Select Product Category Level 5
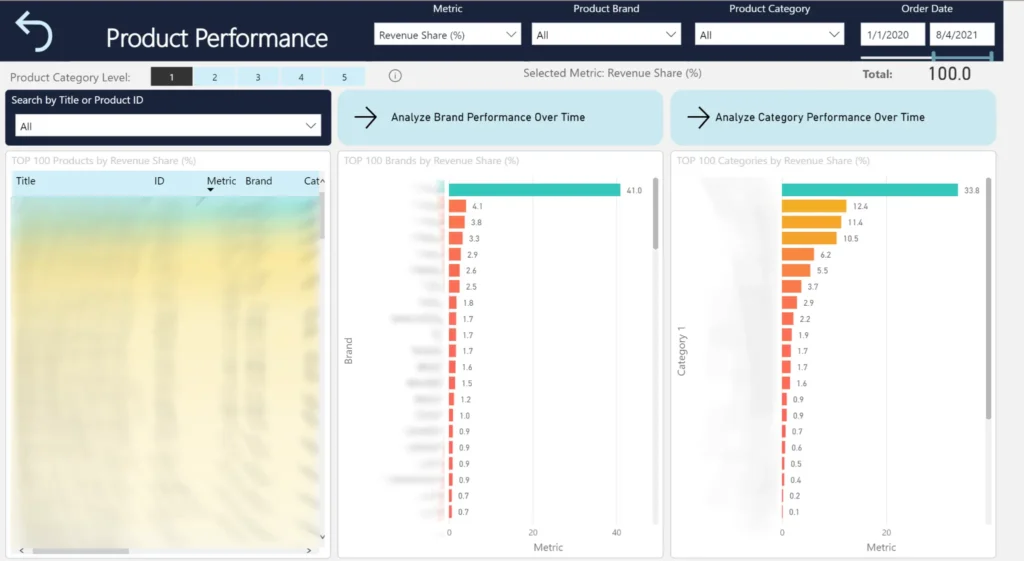 344,77
